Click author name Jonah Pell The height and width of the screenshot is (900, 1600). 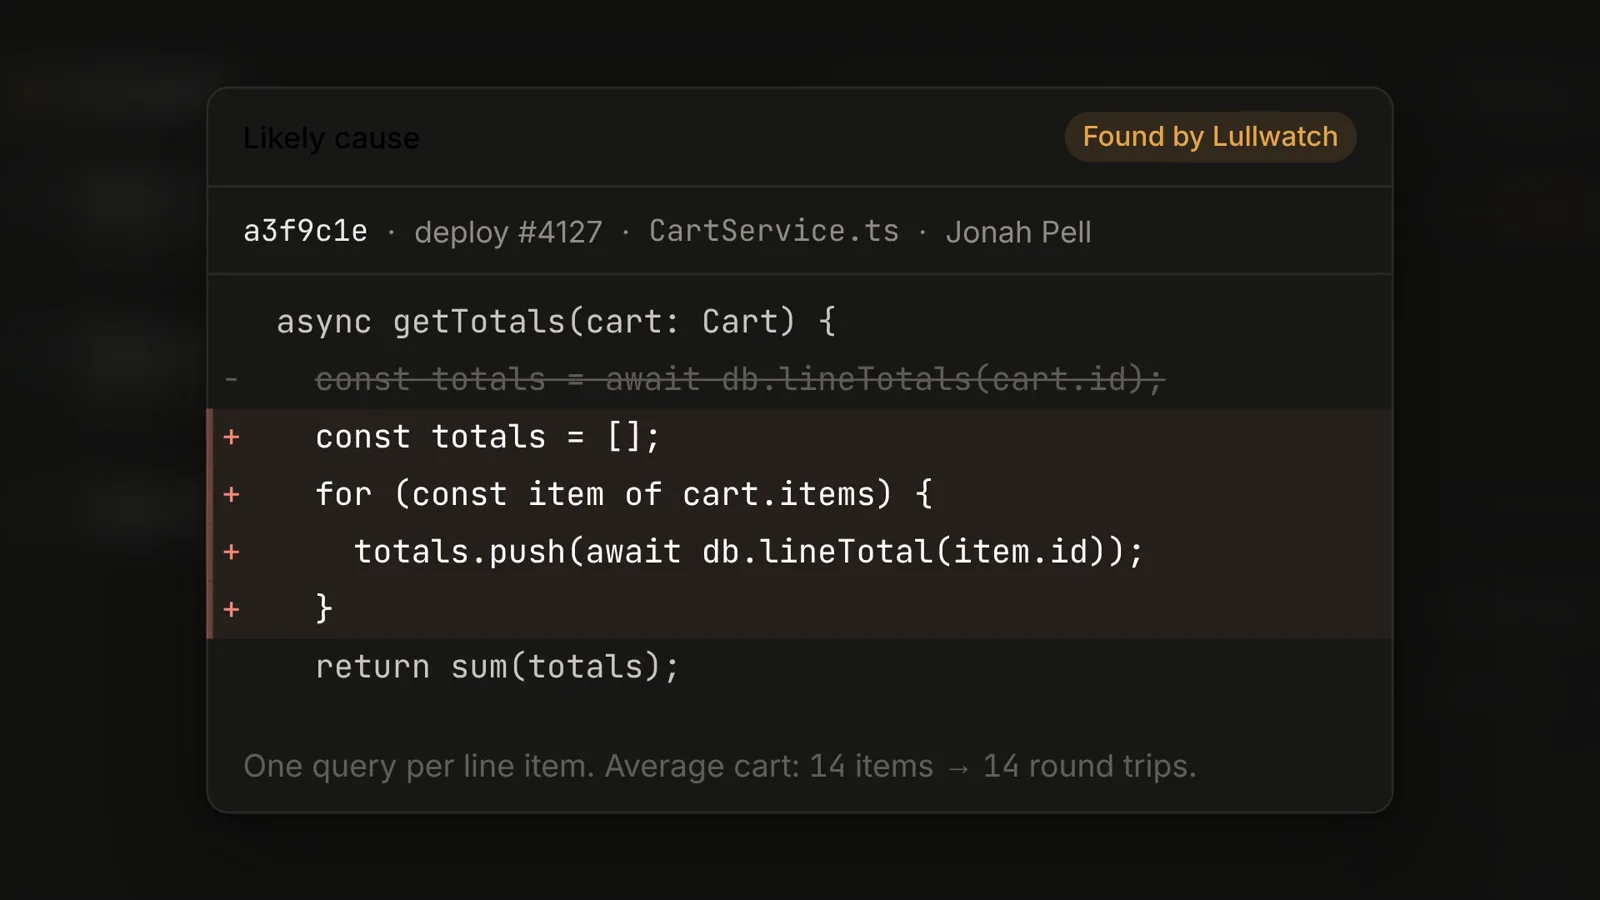(1018, 232)
